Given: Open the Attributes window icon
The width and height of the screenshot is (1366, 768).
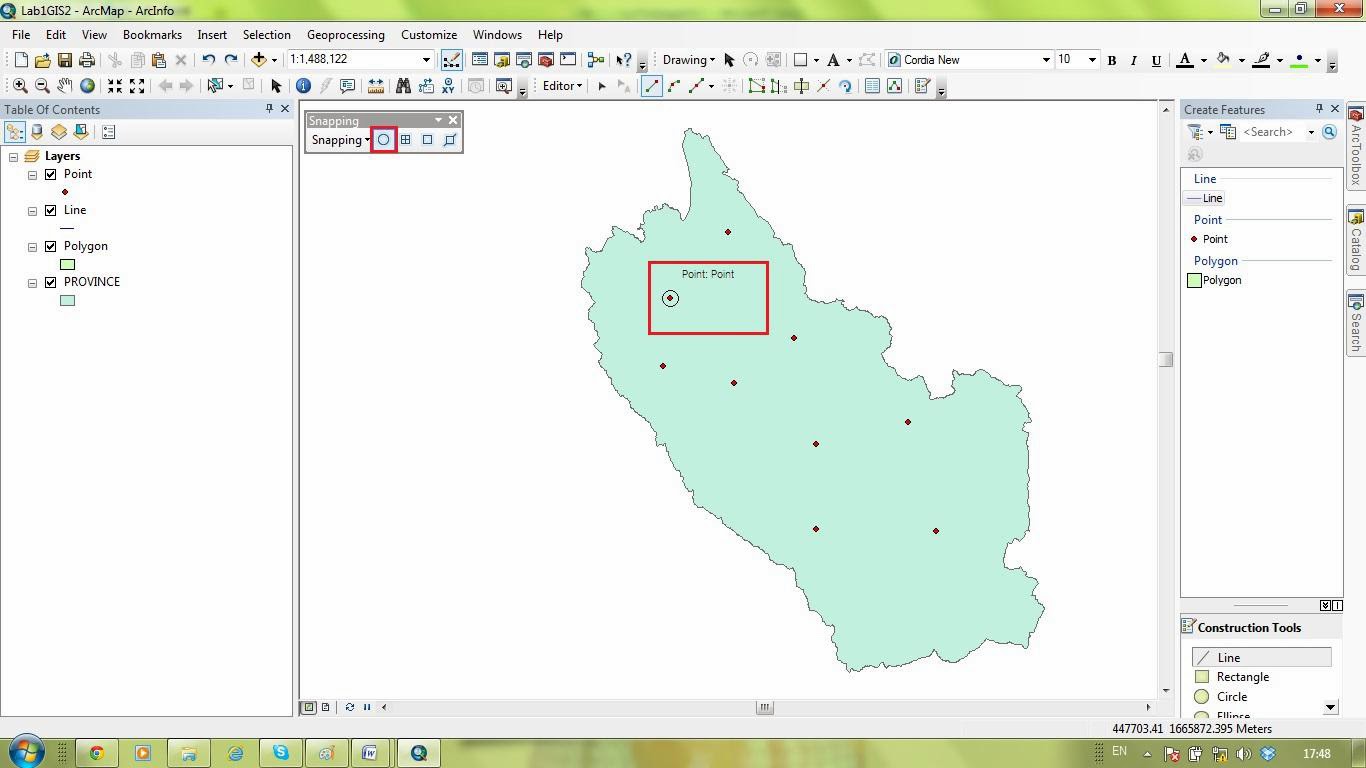Looking at the screenshot, I should coord(872,86).
